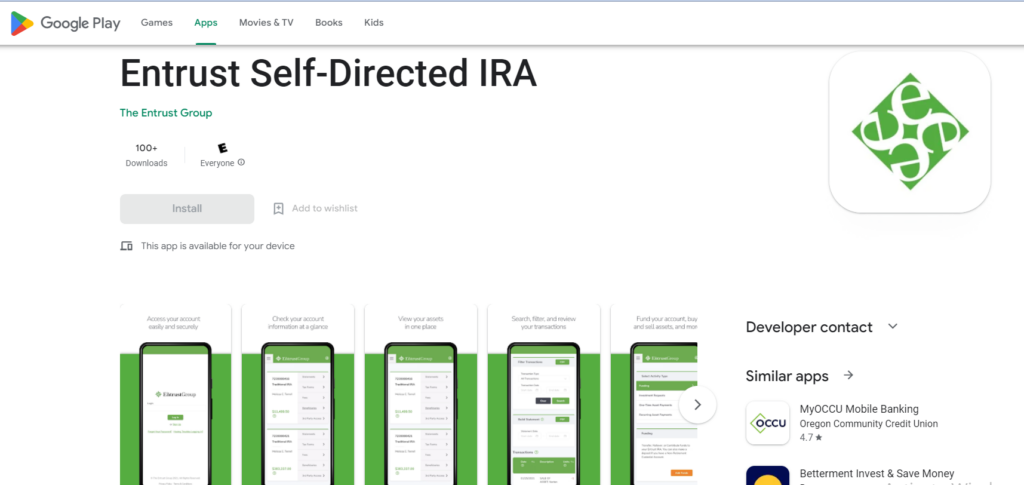The image size is (1024, 485).
Task: Click the Google Play logo
Action: tap(65, 23)
